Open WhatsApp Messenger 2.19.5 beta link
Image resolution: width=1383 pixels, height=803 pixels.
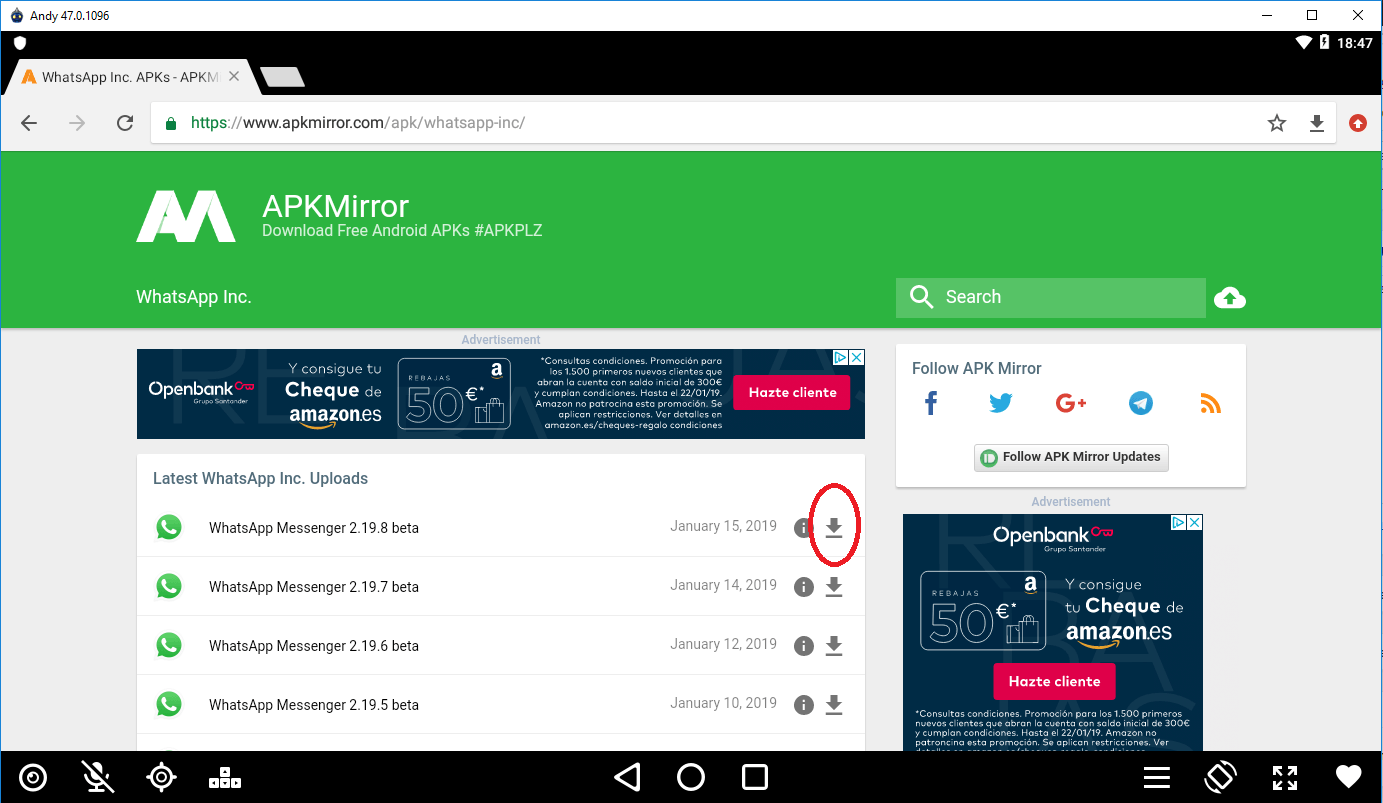tap(314, 705)
